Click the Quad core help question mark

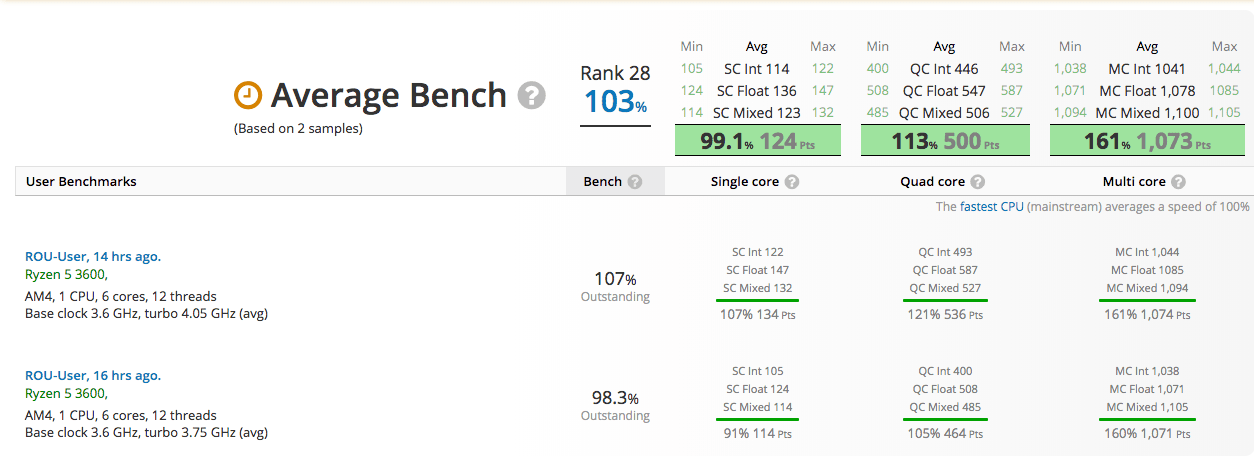pyautogui.click(x=977, y=182)
